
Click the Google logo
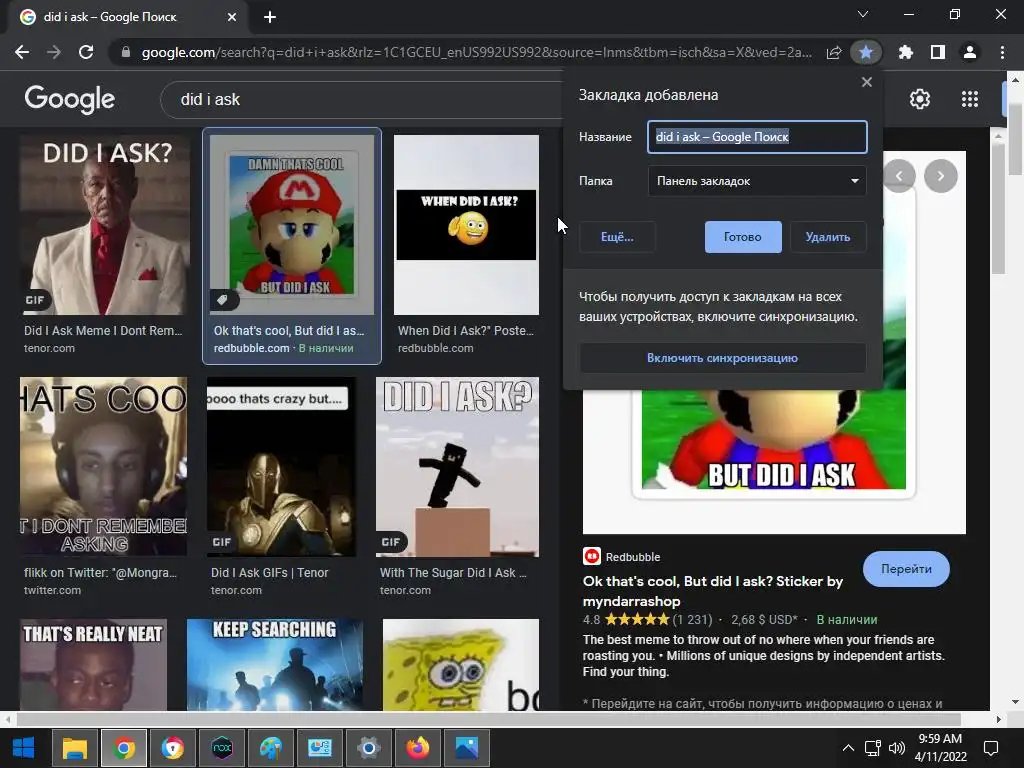(69, 99)
